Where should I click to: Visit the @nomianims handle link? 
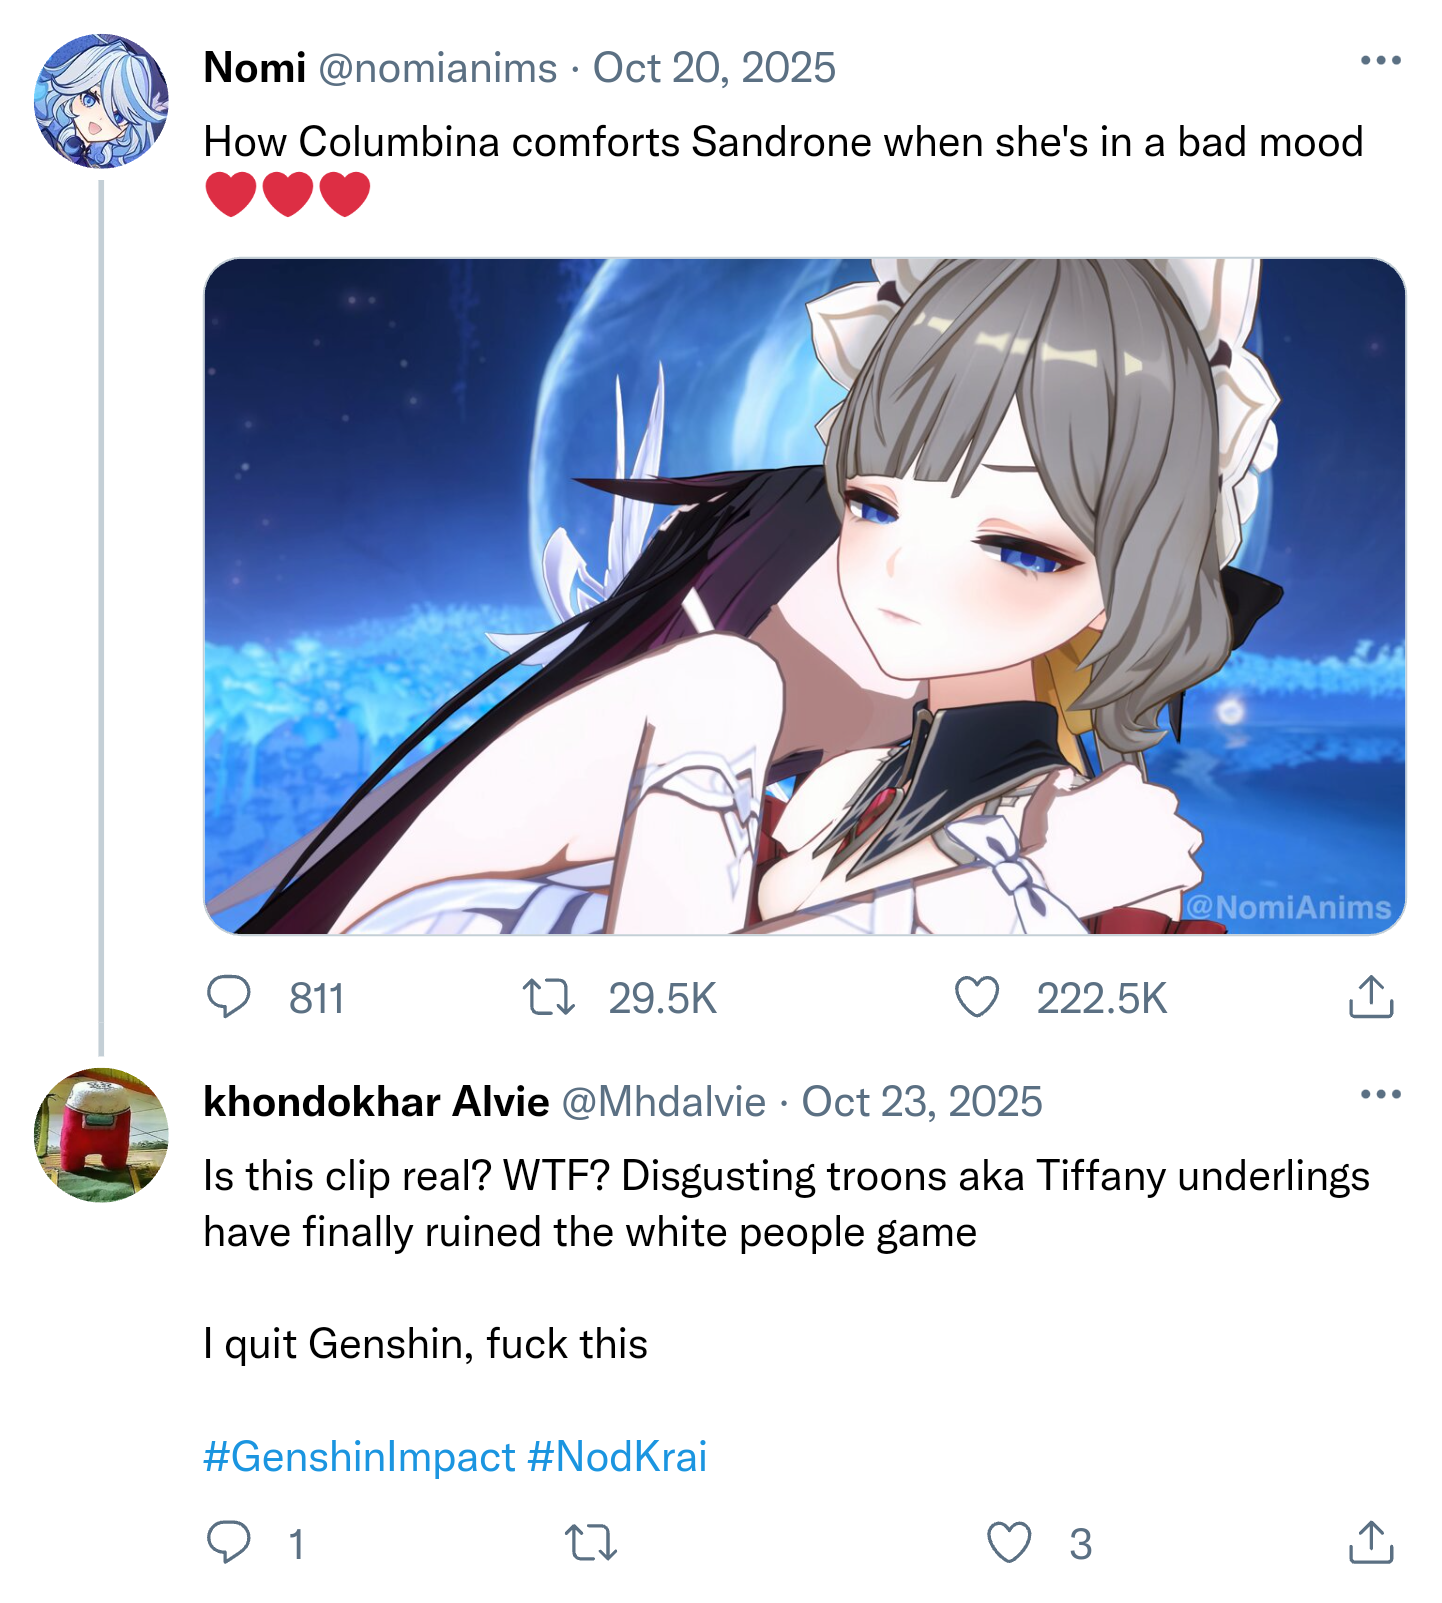[x=437, y=68]
